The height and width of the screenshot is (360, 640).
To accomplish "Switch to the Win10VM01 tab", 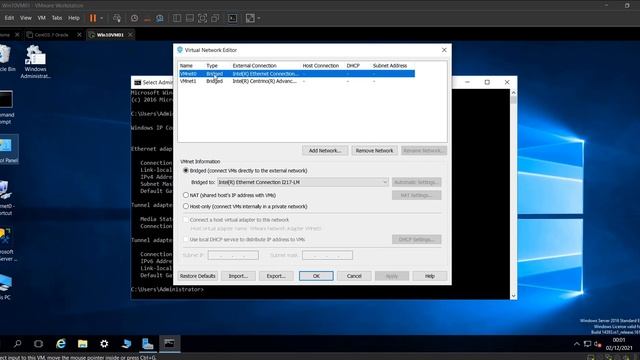I will pos(110,35).
